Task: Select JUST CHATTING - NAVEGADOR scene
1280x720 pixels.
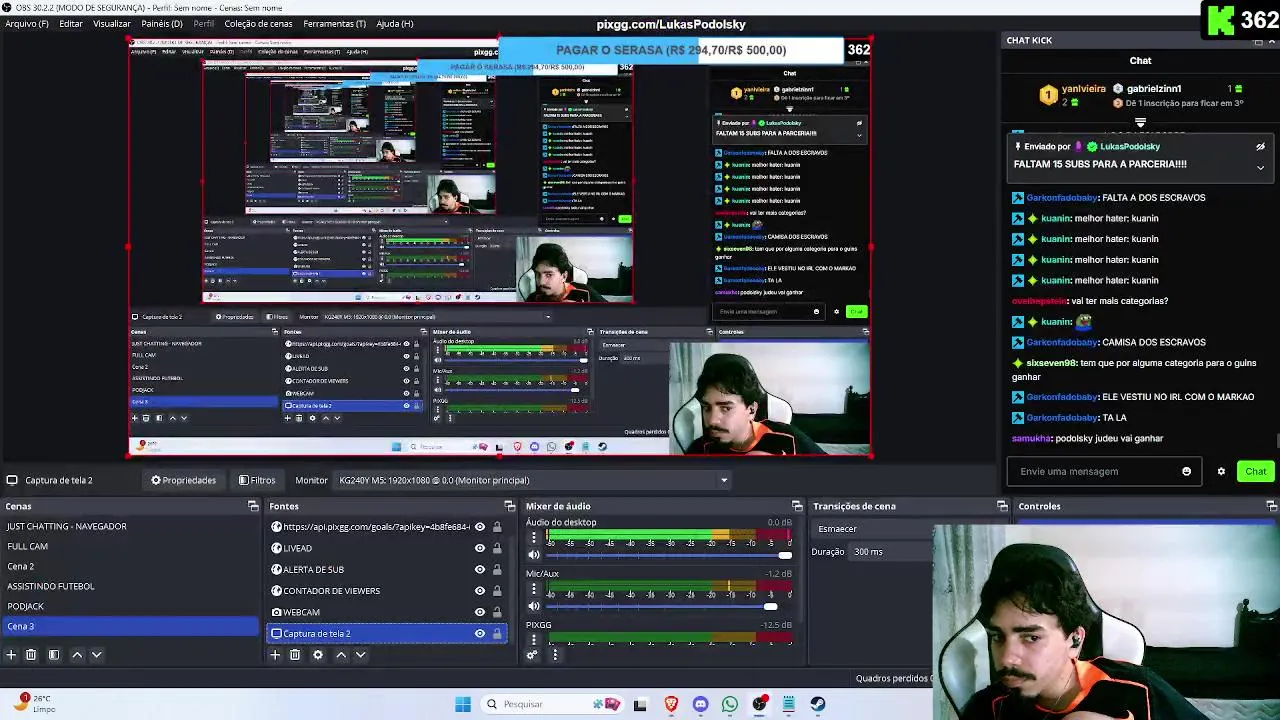Action: tap(130, 526)
